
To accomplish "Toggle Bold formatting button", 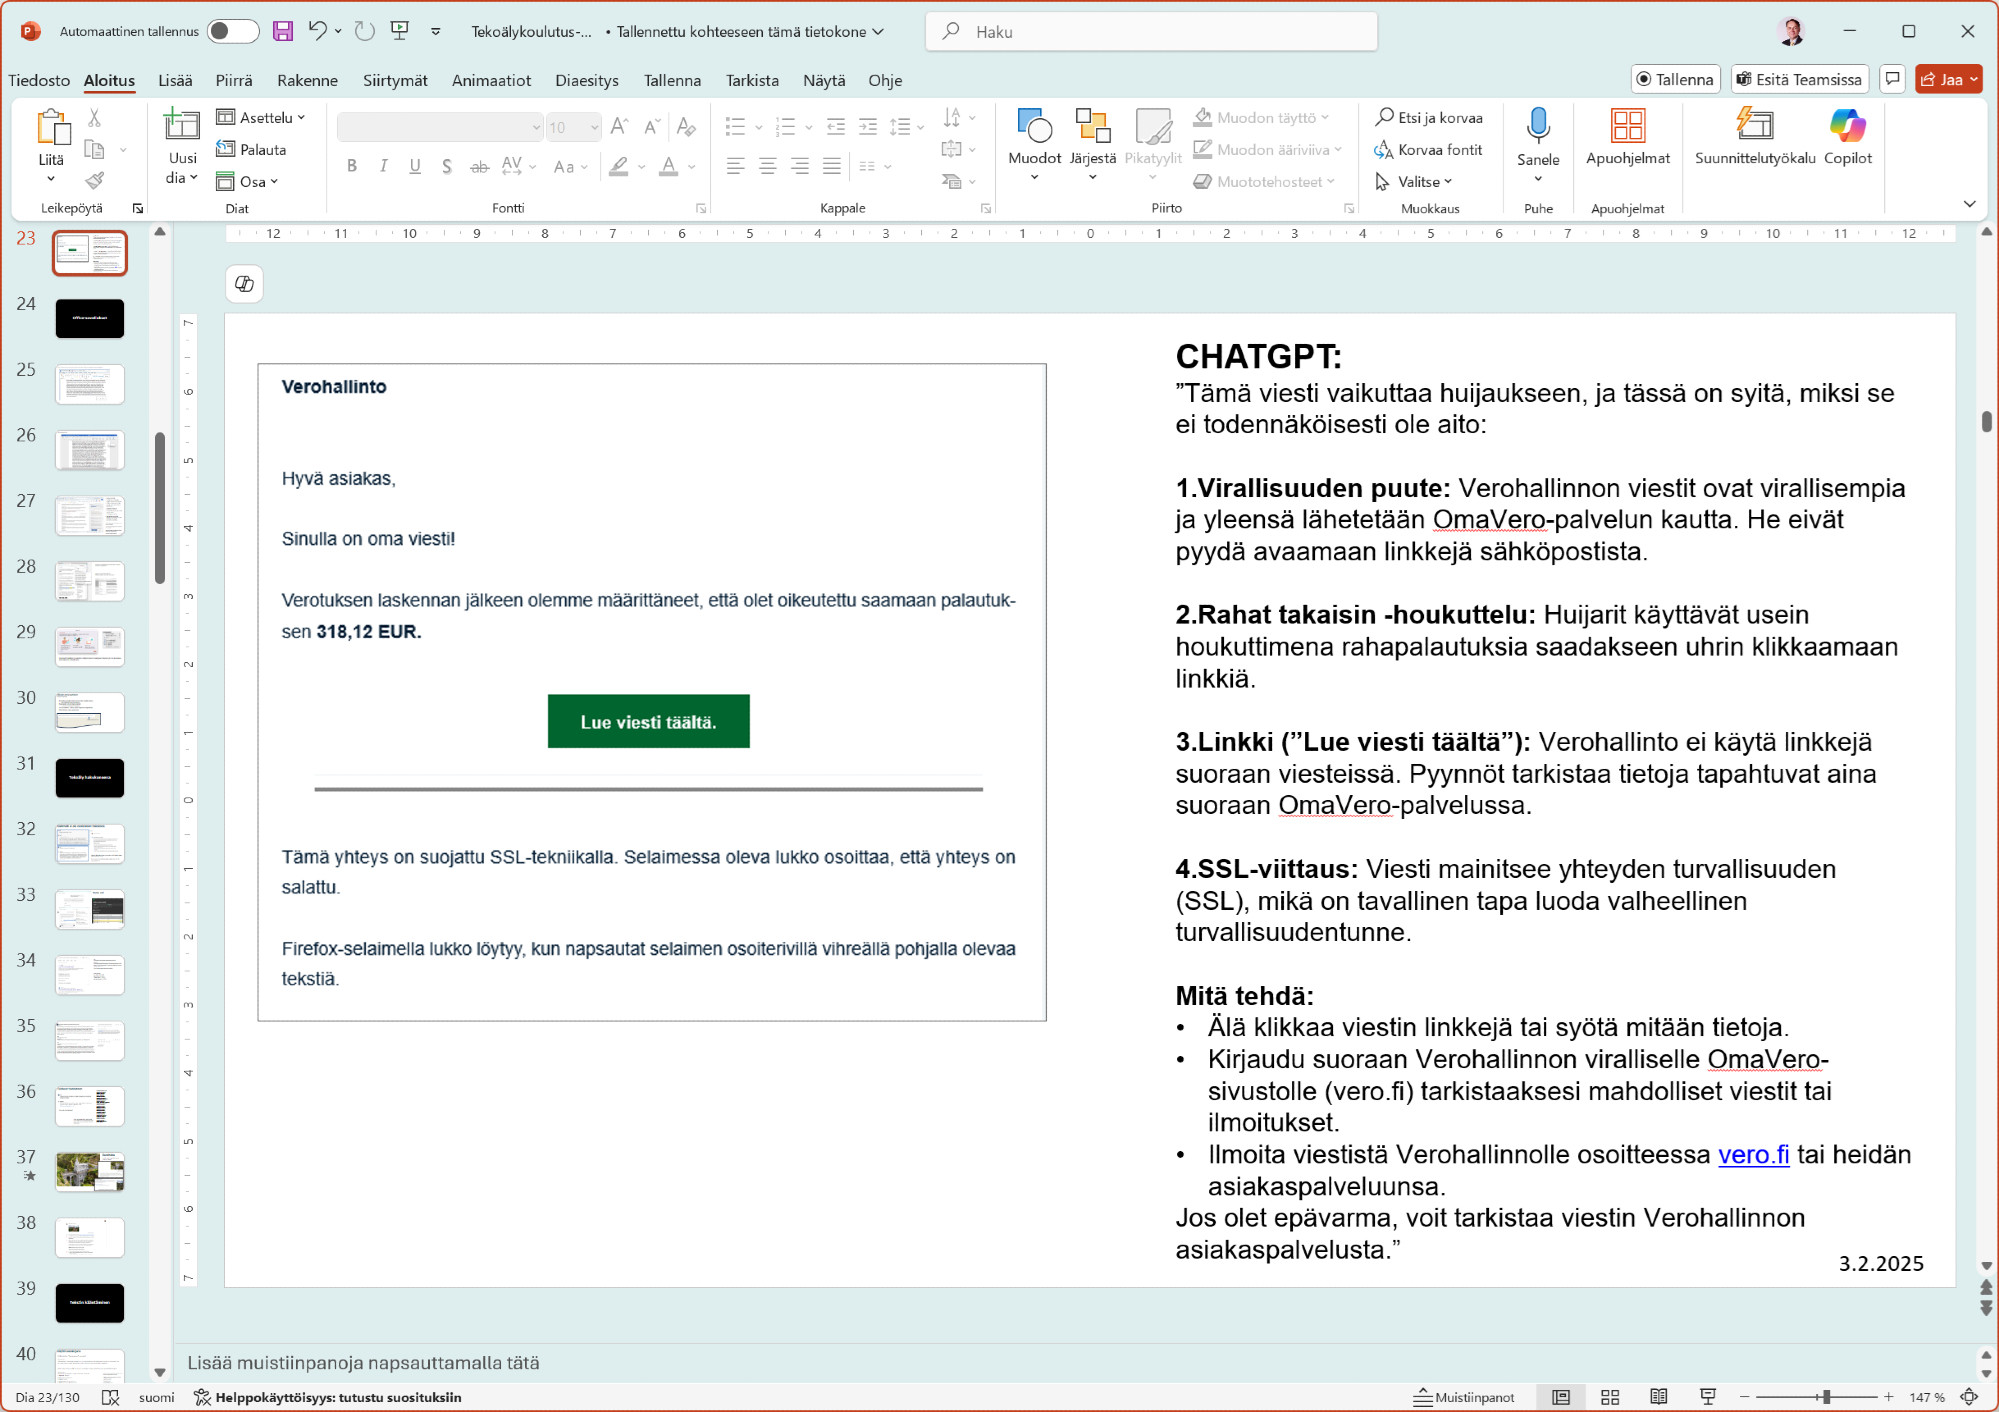I will pos(352,166).
